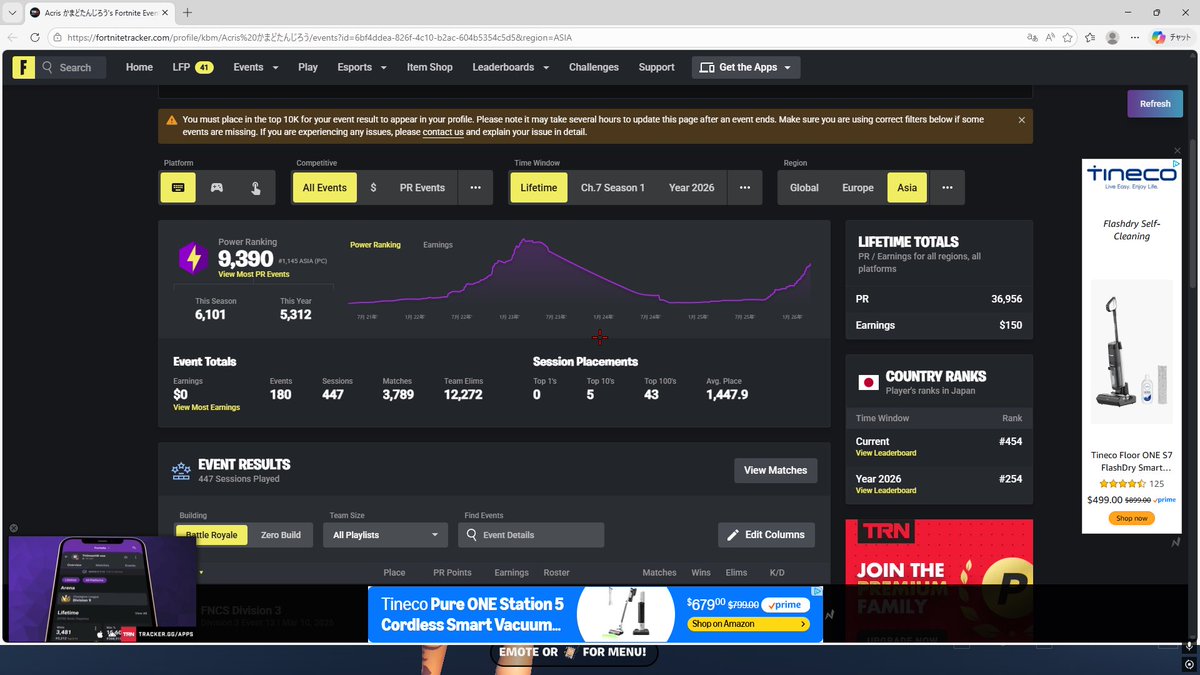The height and width of the screenshot is (675, 1200).
Task: Close the Fortnite Events browser tab
Action: coord(165,12)
